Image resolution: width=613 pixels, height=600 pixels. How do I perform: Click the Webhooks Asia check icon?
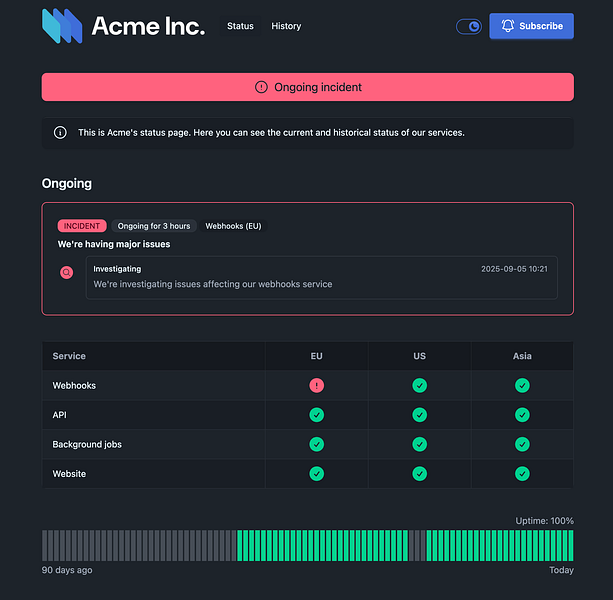(x=522, y=385)
